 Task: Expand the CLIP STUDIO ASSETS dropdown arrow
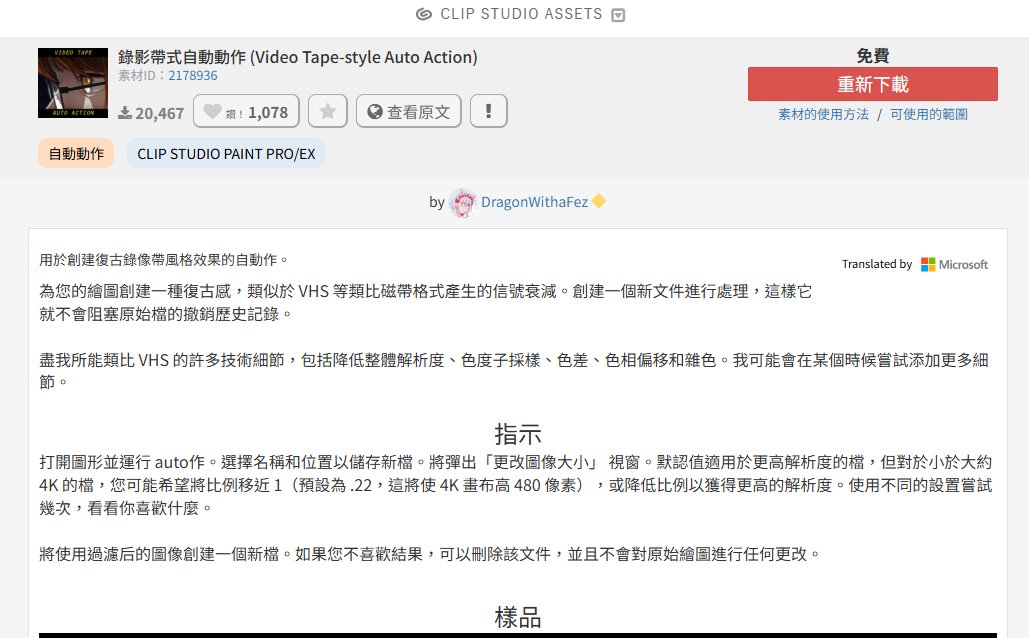click(x=619, y=15)
